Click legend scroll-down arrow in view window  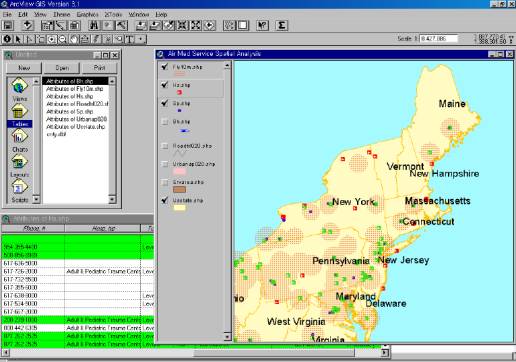click(x=227, y=336)
